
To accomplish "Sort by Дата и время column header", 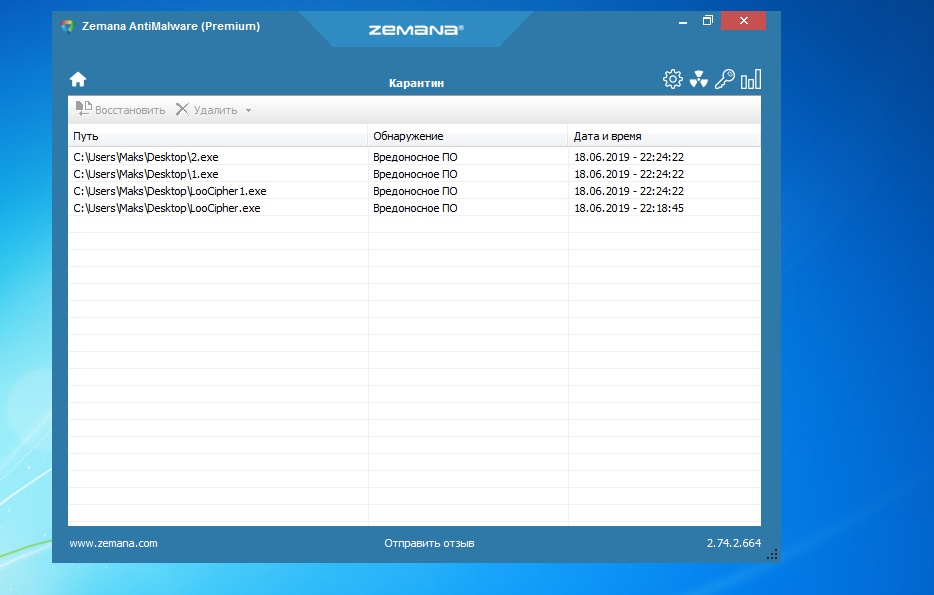I will click(664, 136).
